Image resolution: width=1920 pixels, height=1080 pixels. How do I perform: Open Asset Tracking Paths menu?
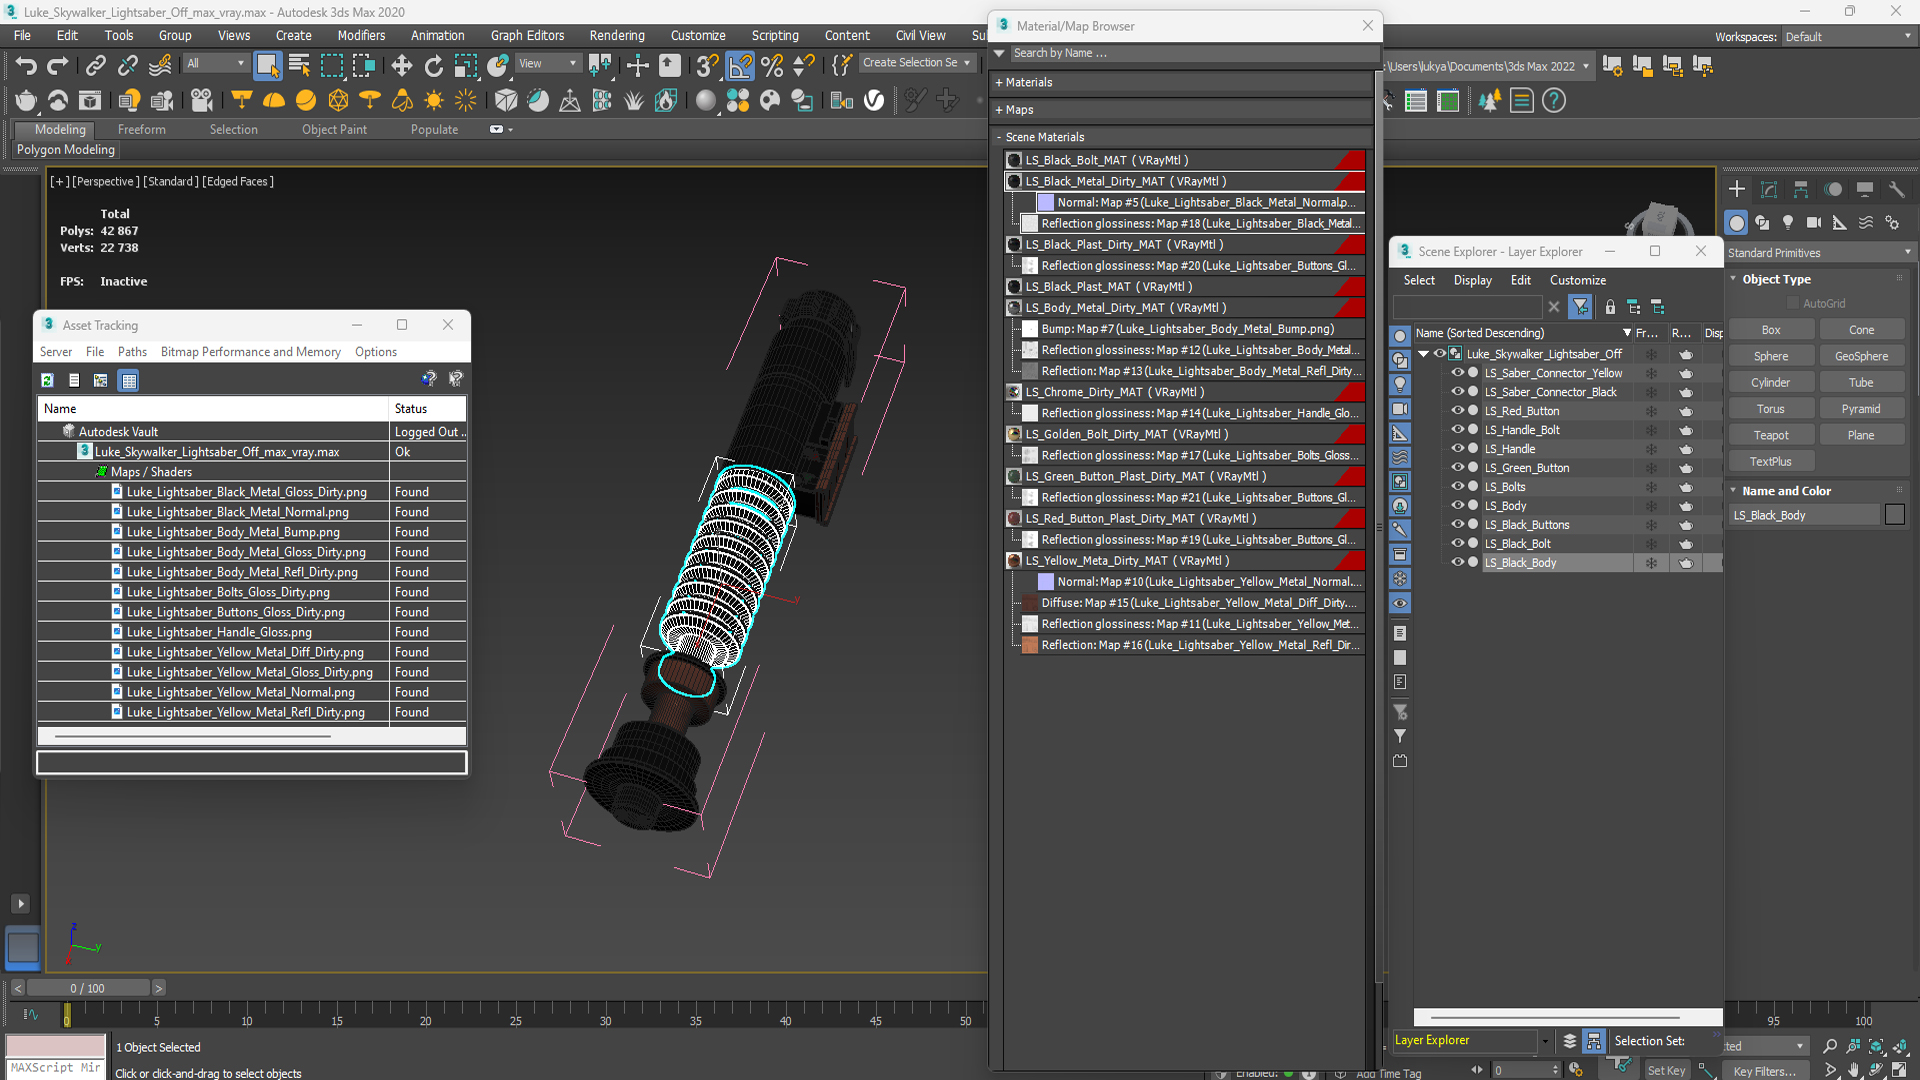pos(132,352)
